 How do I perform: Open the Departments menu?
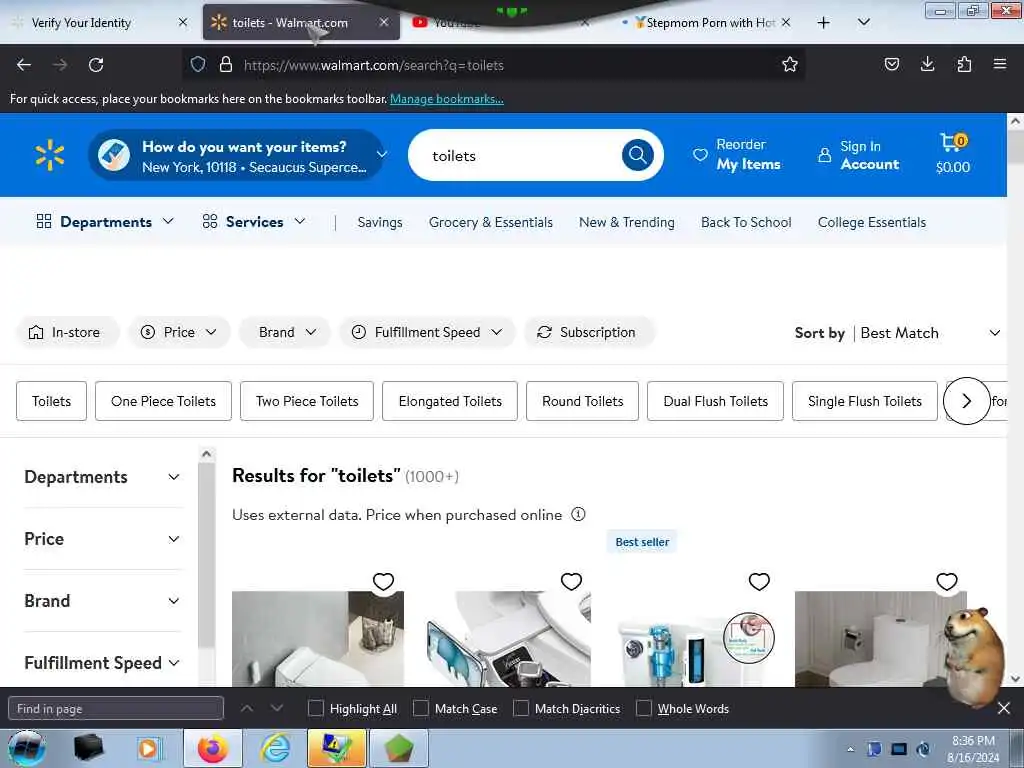[x=105, y=222]
